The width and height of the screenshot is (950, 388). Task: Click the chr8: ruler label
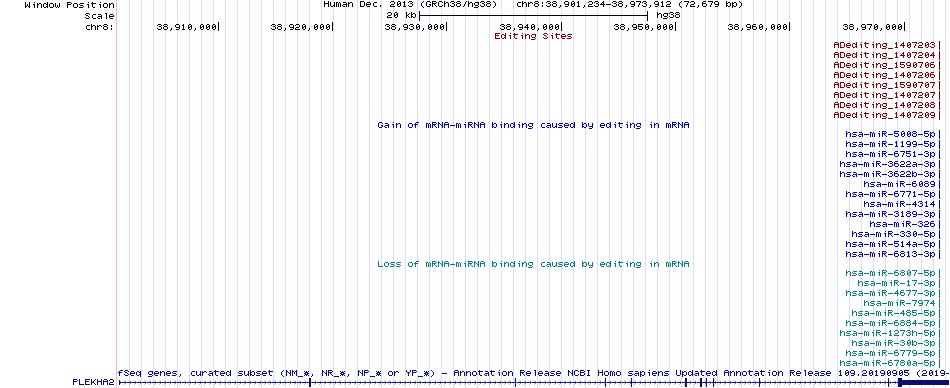[x=99, y=27]
